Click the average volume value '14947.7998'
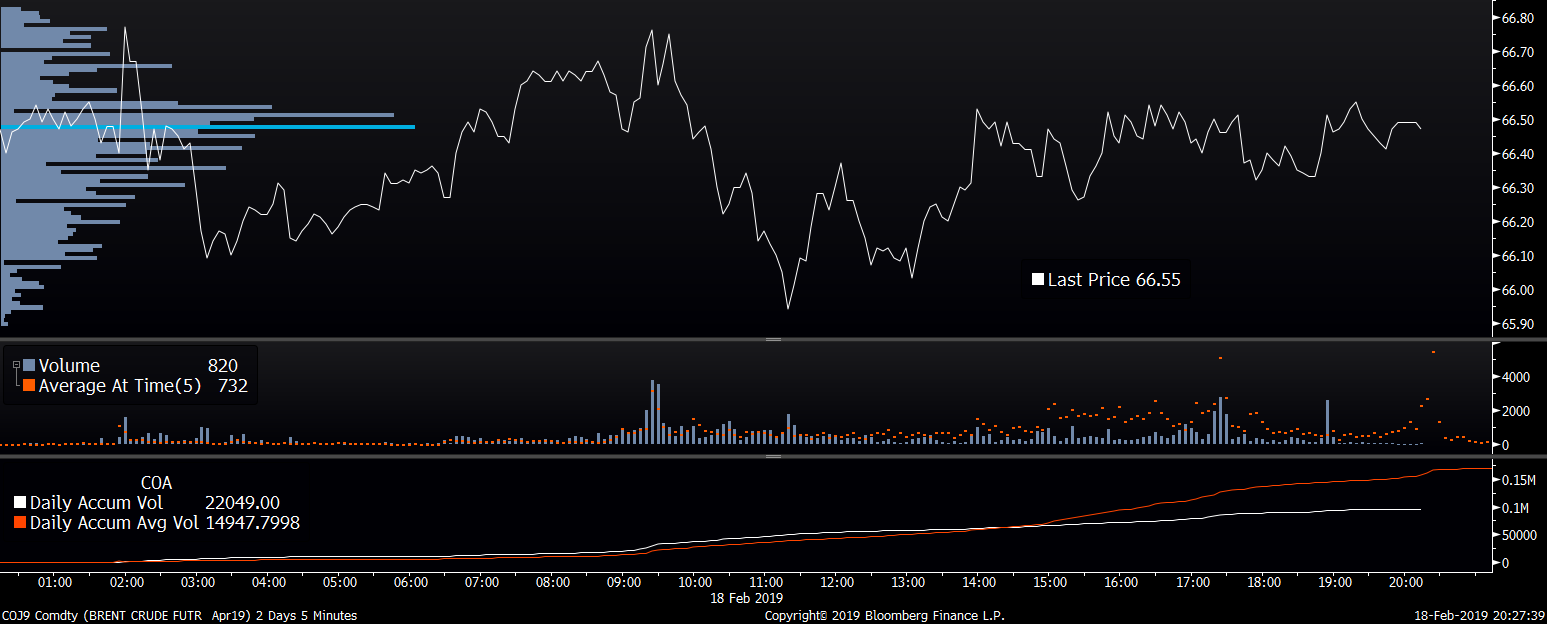This screenshot has width=1547, height=624. tap(252, 522)
